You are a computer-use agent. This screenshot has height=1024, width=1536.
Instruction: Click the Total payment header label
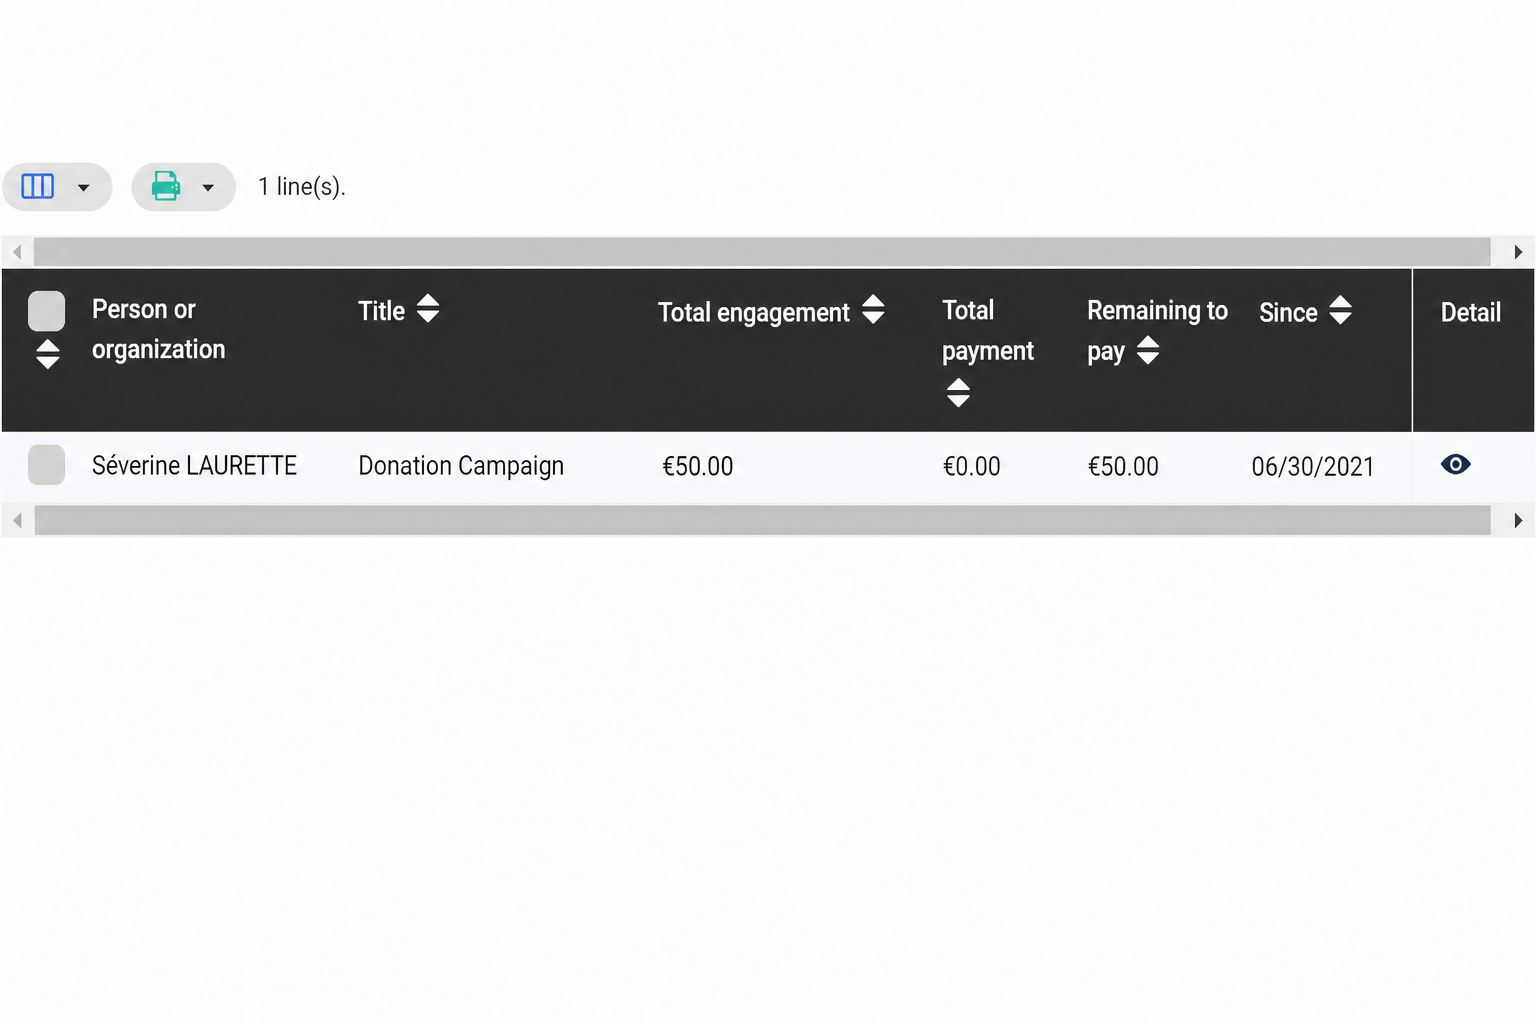coord(988,331)
